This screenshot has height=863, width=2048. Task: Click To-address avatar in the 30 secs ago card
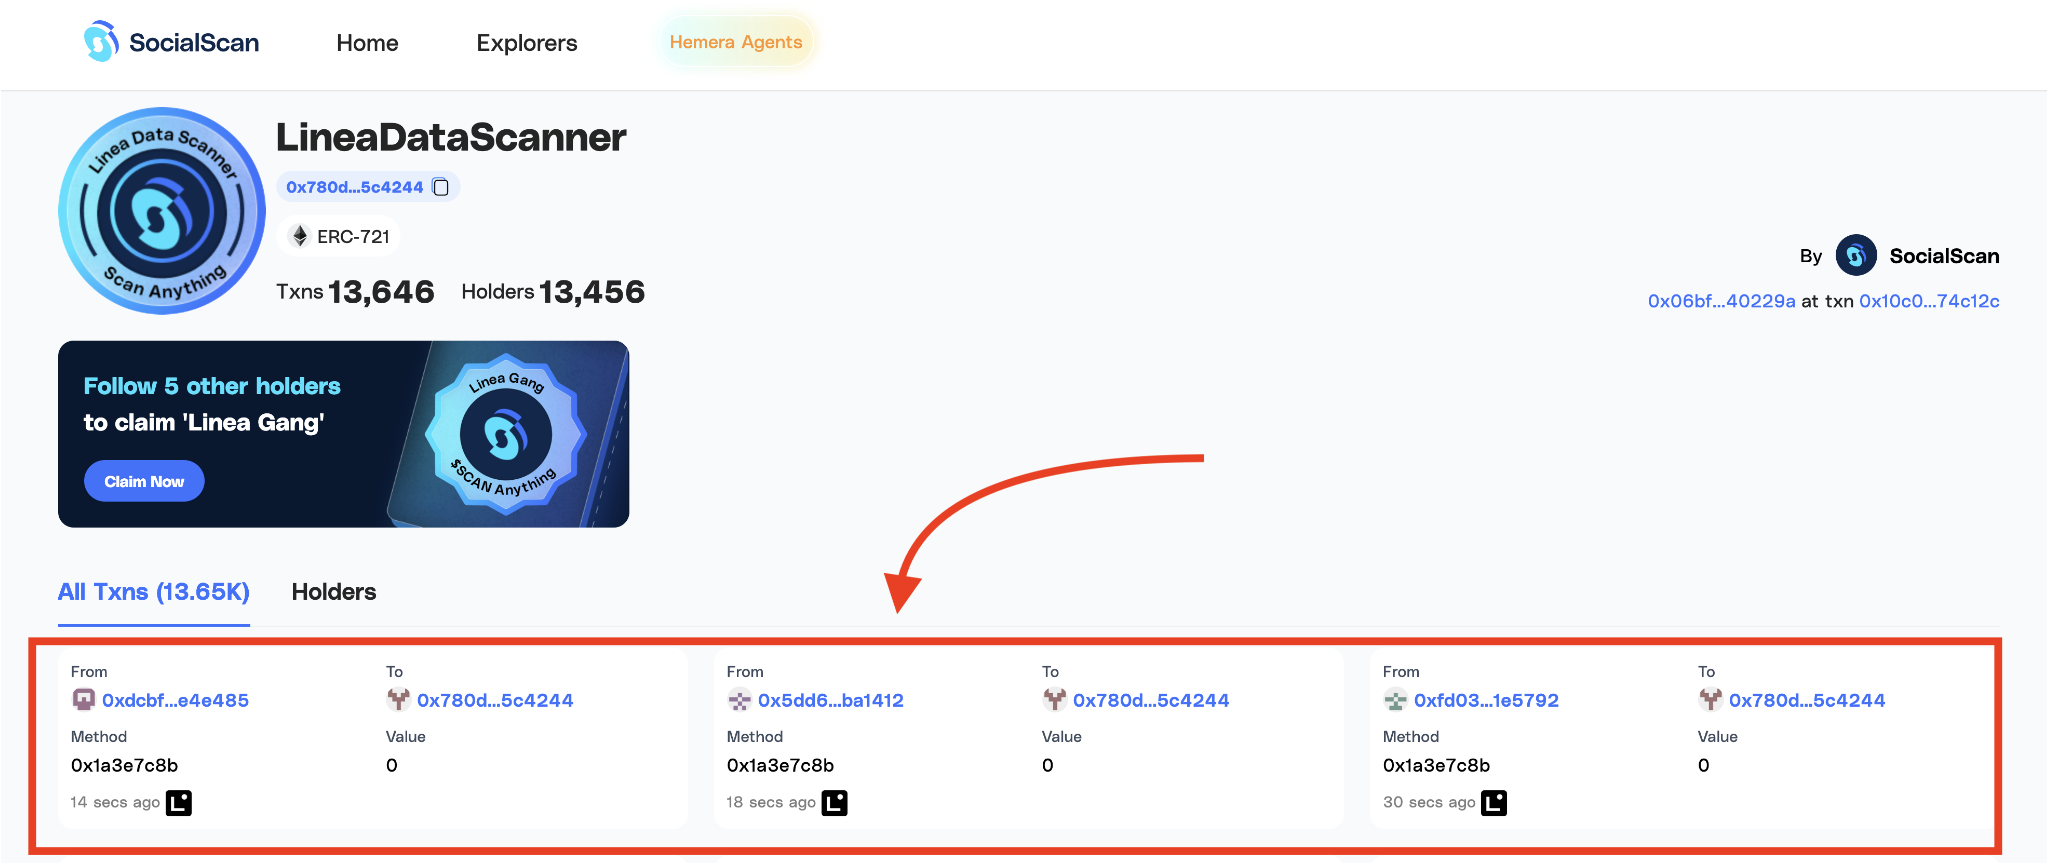[x=1711, y=700]
